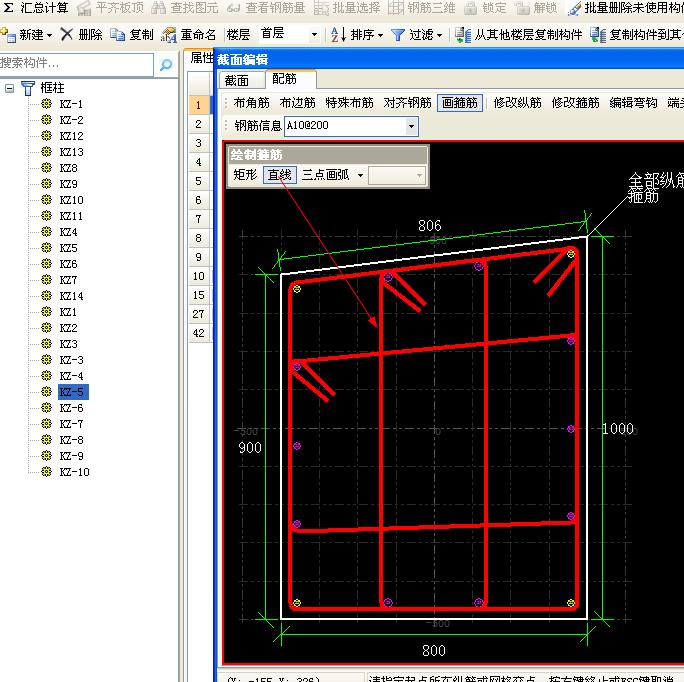The width and height of the screenshot is (684, 682).
Task: Click the 锁定 lock icon
Action: coord(470,8)
